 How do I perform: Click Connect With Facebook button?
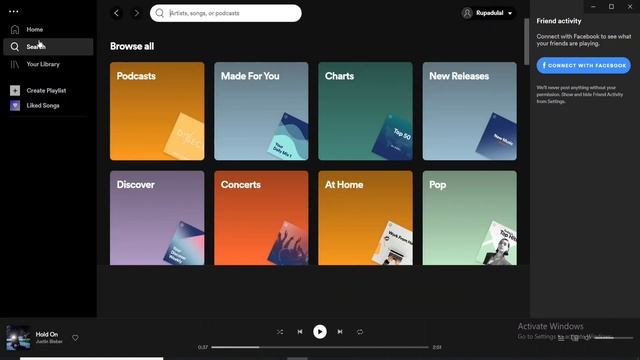tap(583, 65)
